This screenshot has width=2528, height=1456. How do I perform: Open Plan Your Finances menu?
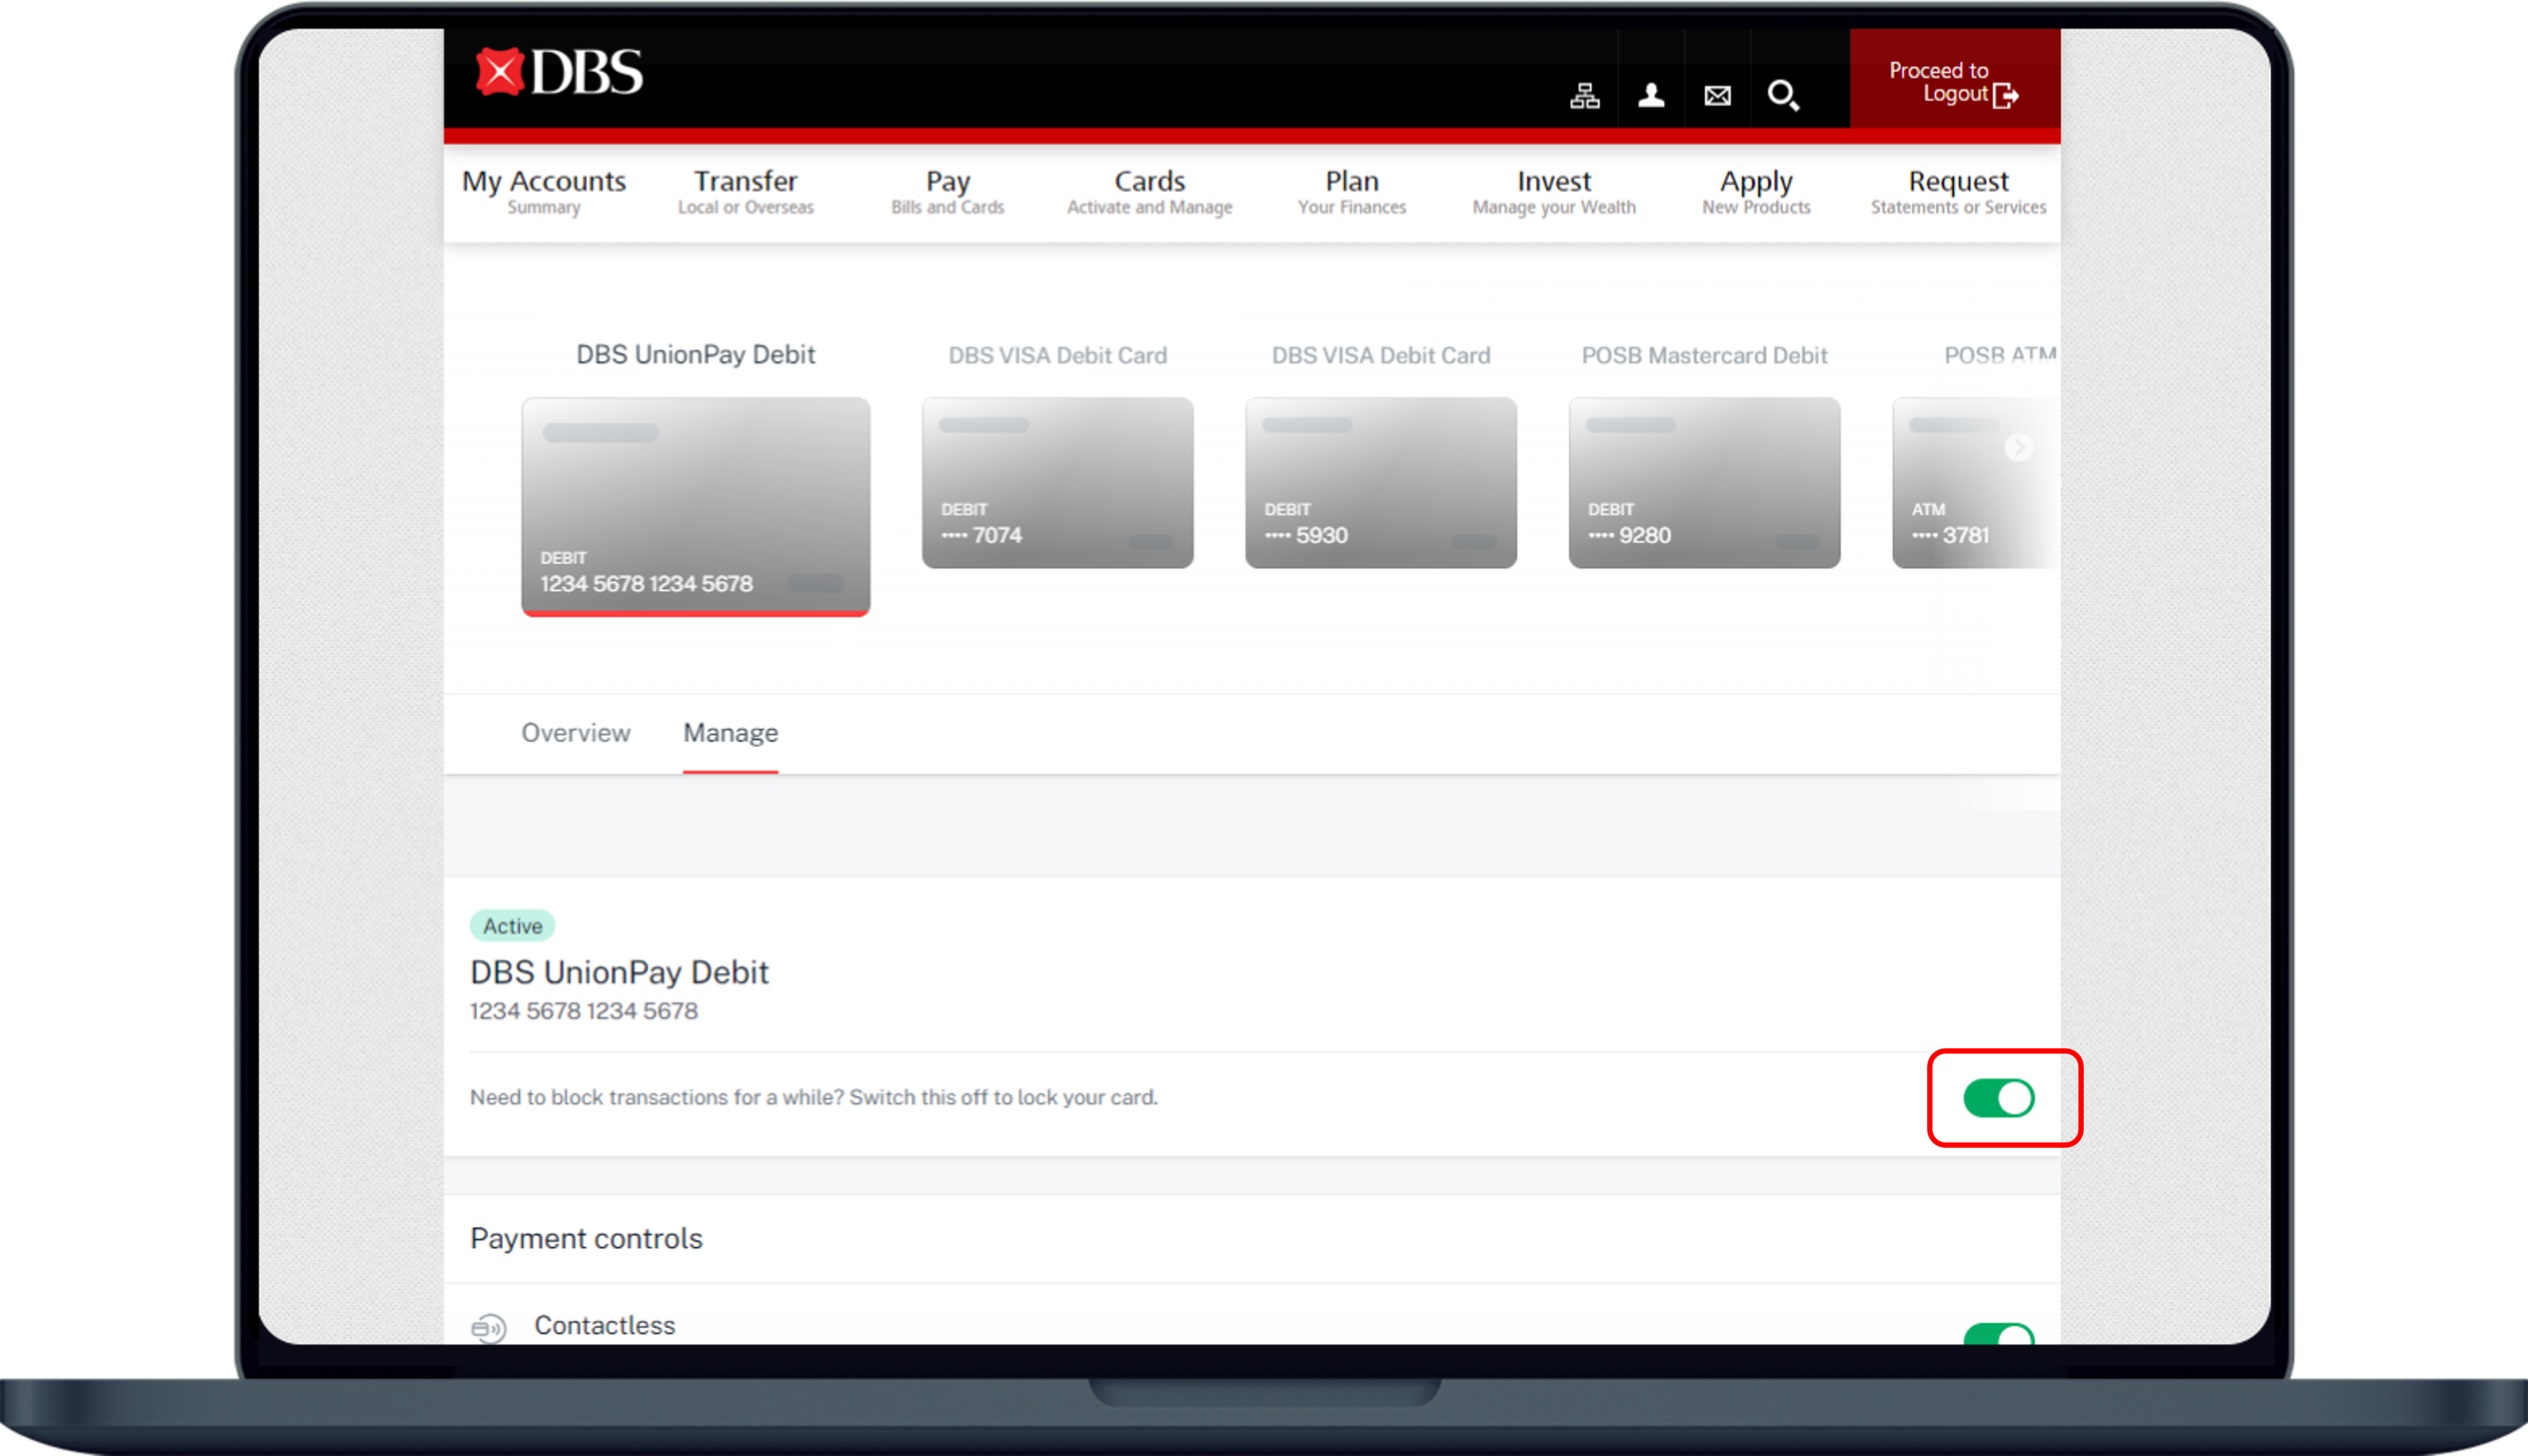coord(1351,191)
